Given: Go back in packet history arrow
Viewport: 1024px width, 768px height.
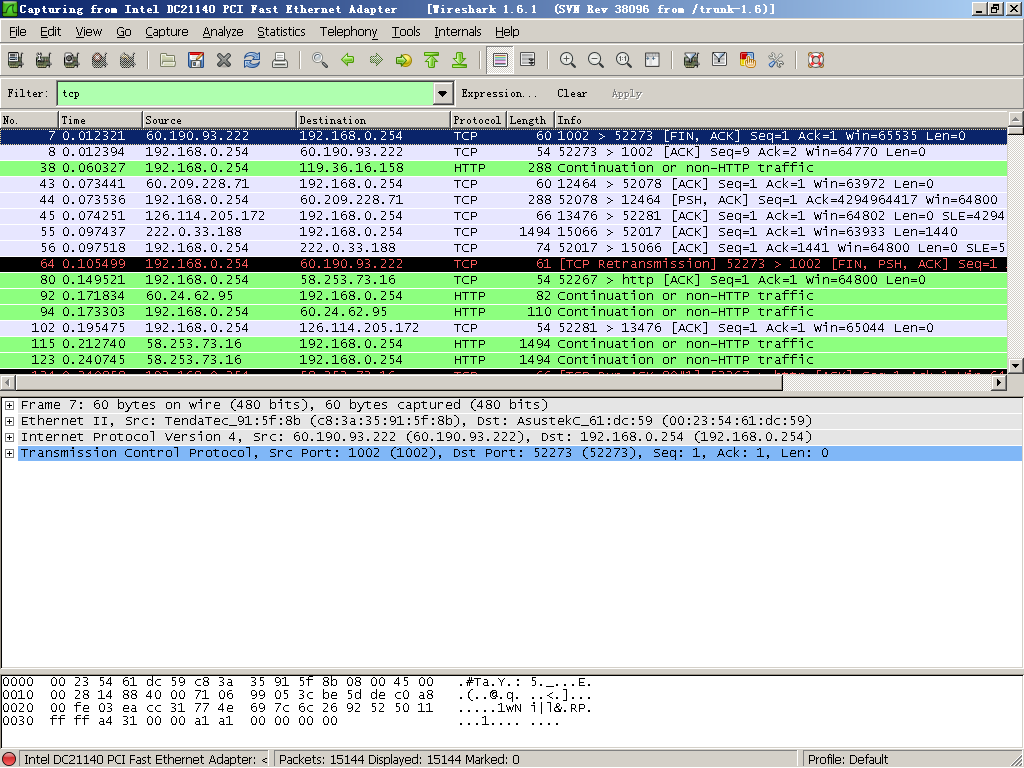Looking at the screenshot, I should click(348, 61).
